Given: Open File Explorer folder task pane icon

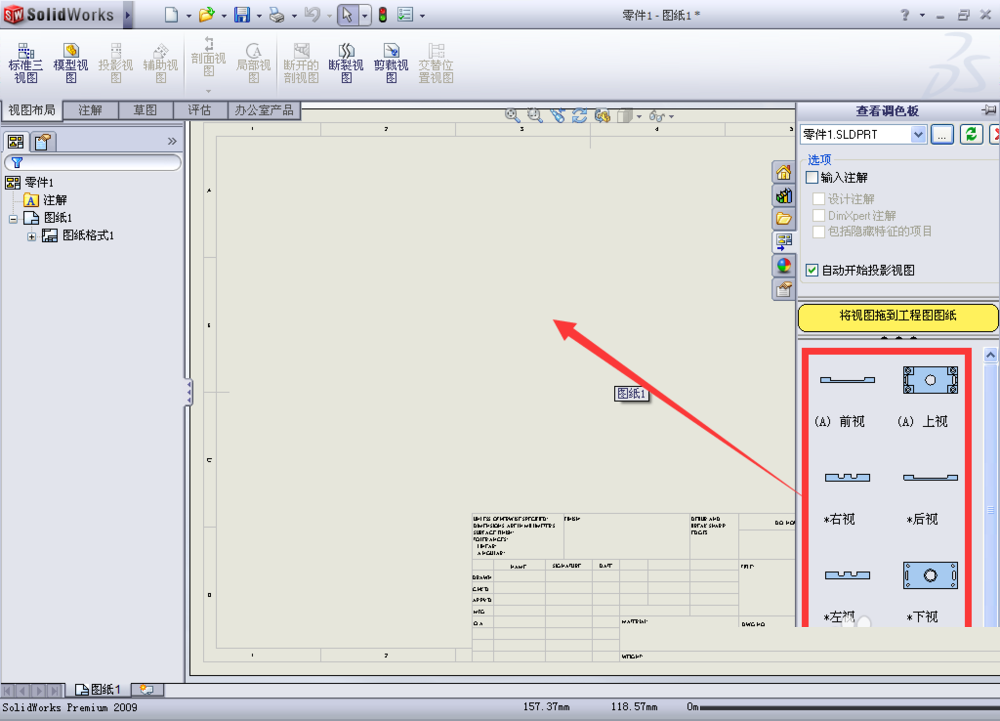Looking at the screenshot, I should pyautogui.click(x=784, y=219).
